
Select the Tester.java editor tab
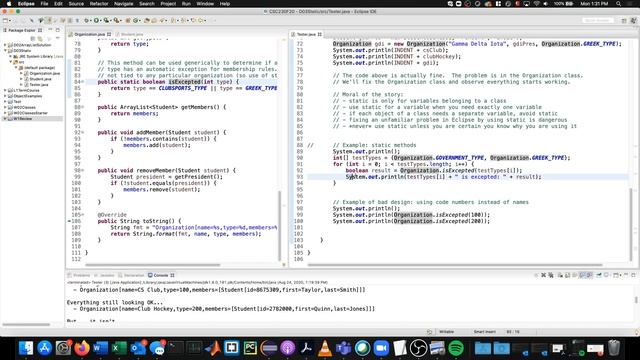click(306, 34)
